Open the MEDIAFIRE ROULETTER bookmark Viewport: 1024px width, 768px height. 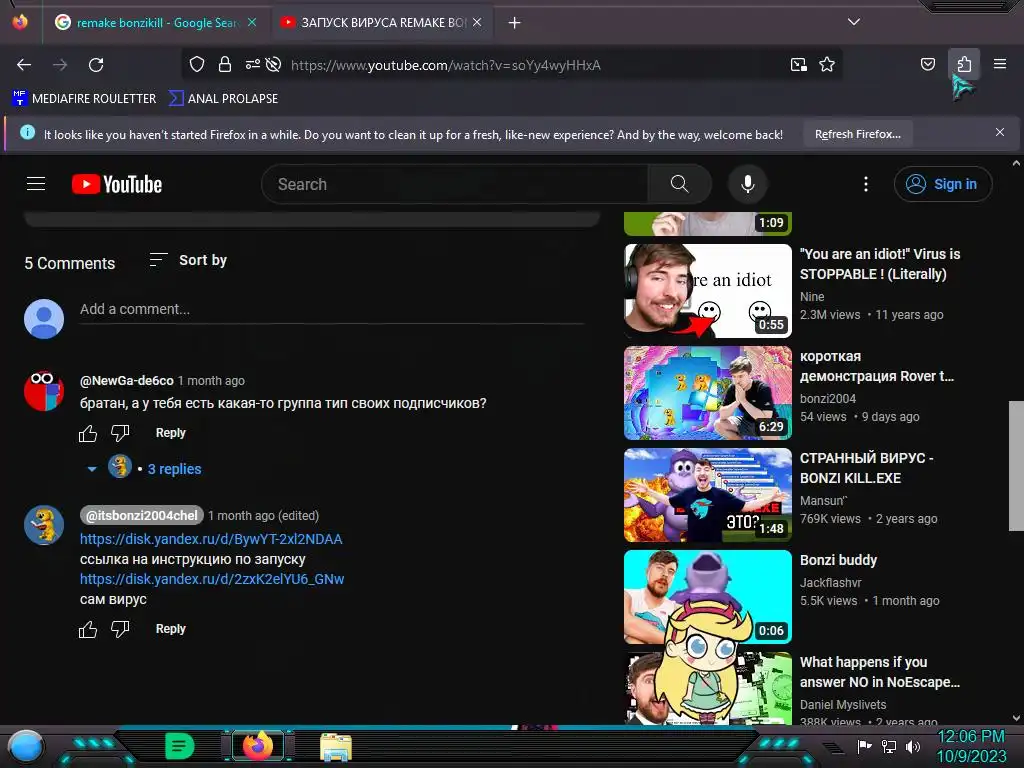[x=85, y=99]
